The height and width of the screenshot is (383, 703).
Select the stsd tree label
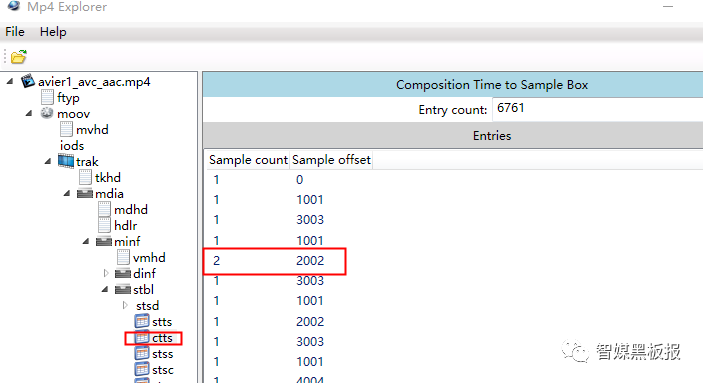click(x=148, y=306)
